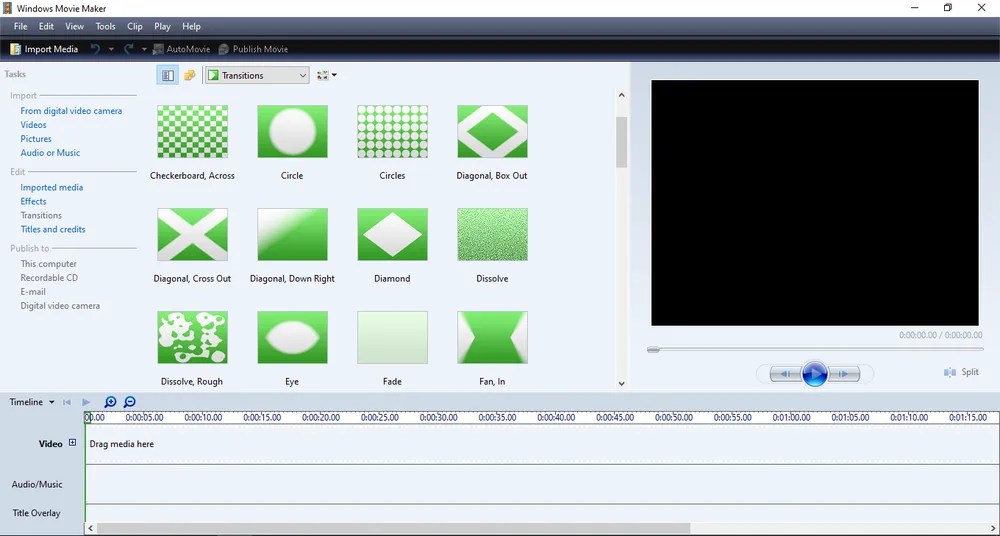1000x536 pixels.
Task: Click the Next Frame button
Action: pos(844,374)
